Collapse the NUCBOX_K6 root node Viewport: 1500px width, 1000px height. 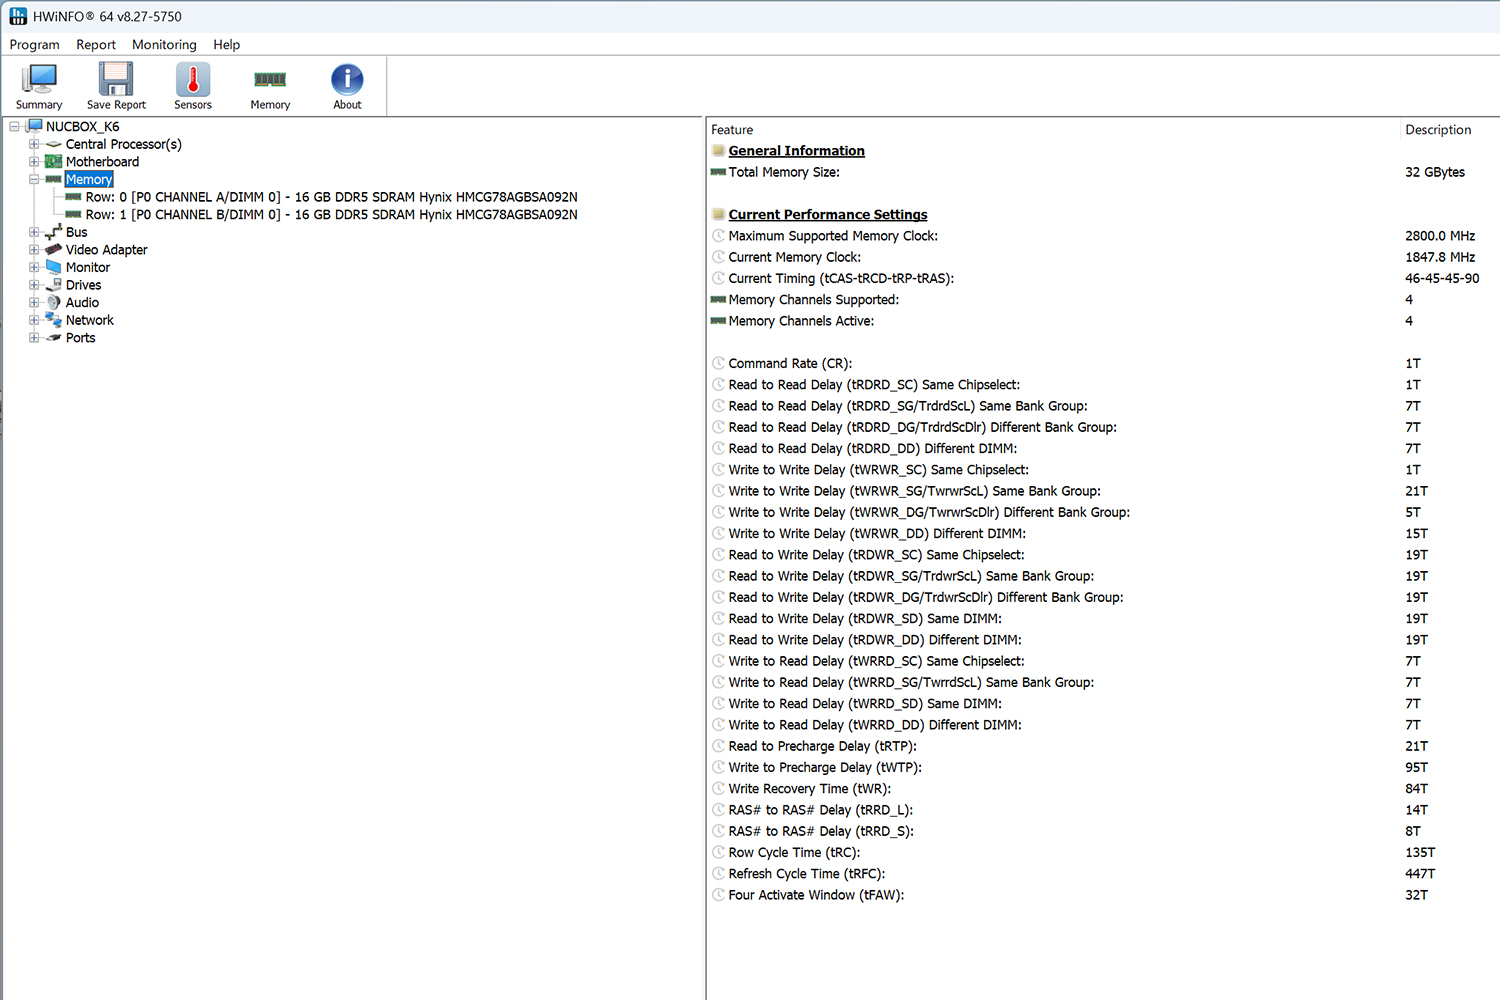[x=14, y=127]
